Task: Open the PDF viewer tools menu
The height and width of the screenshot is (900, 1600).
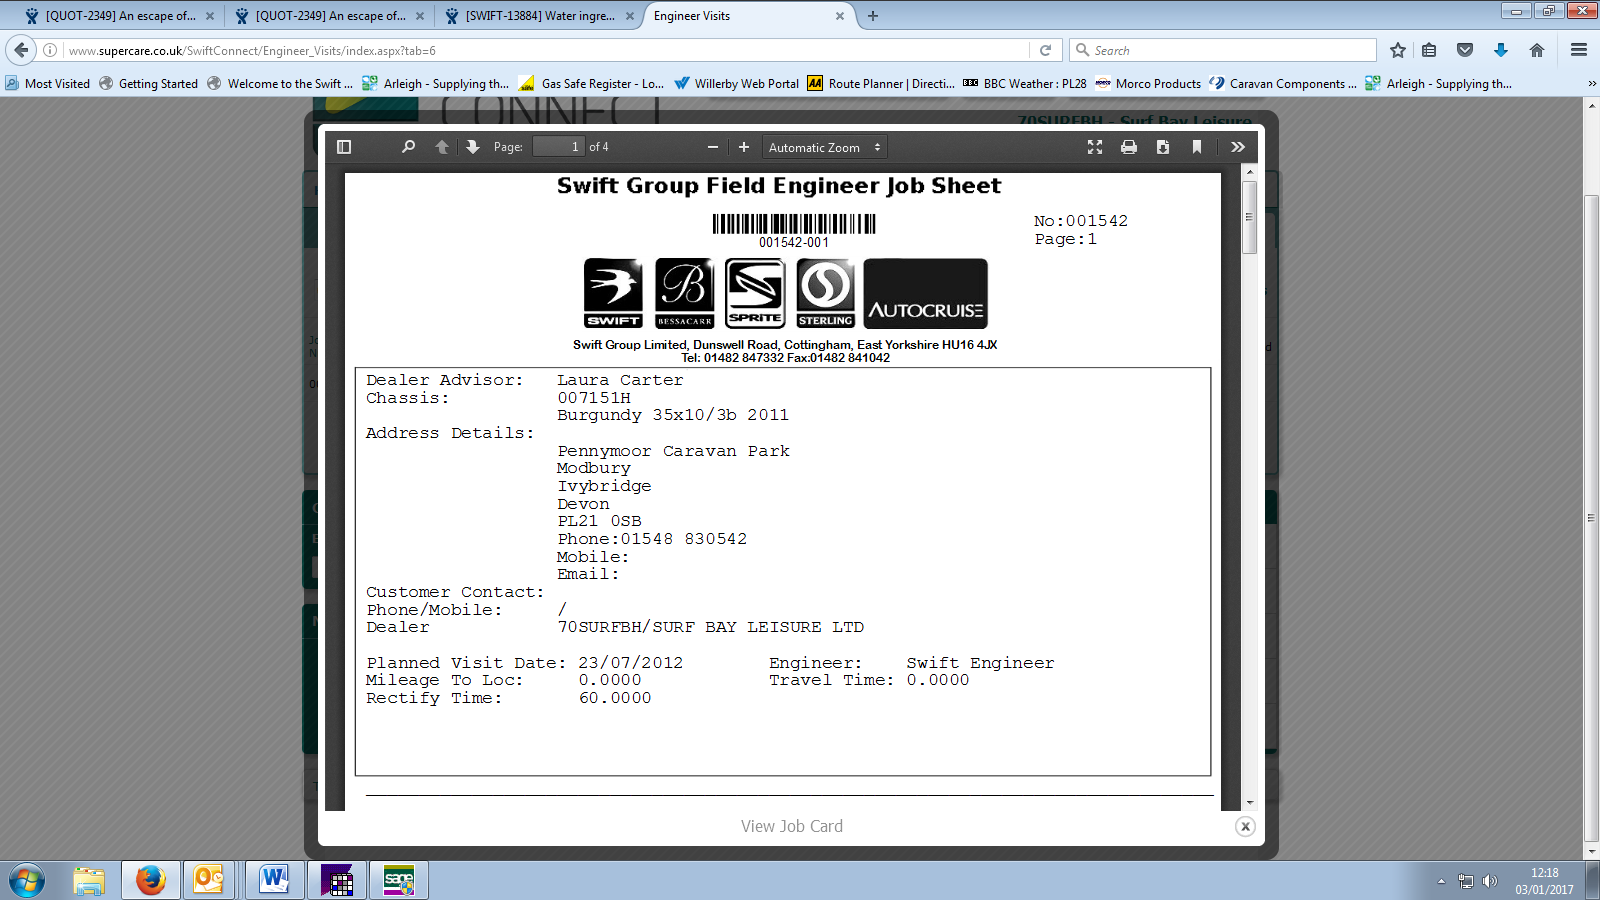Action: pyautogui.click(x=1238, y=147)
